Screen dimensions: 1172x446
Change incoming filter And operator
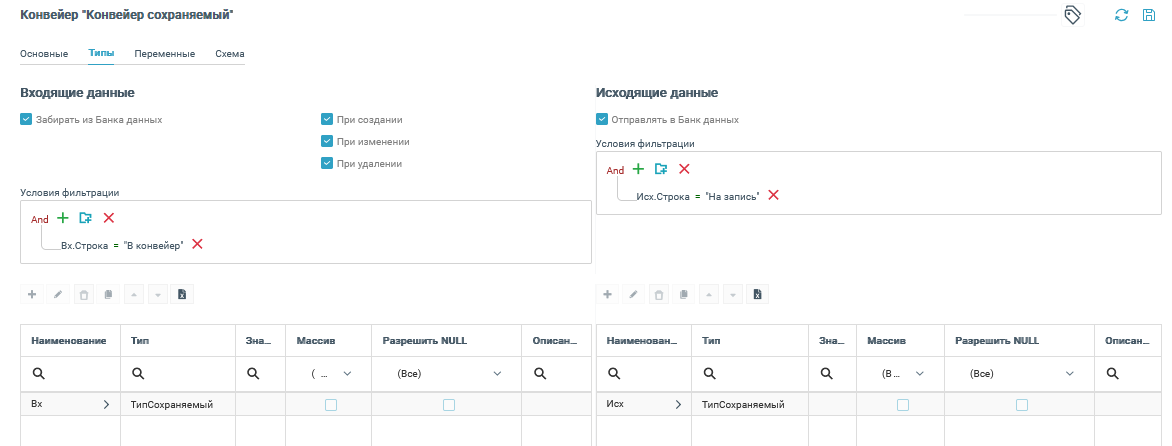(40, 219)
